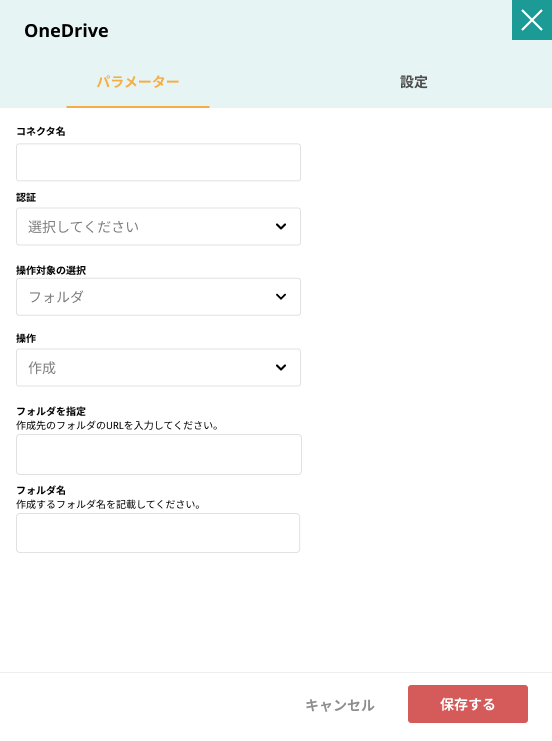Focus the コネクタ名 text field
This screenshot has width=552, height=741.
[158, 162]
